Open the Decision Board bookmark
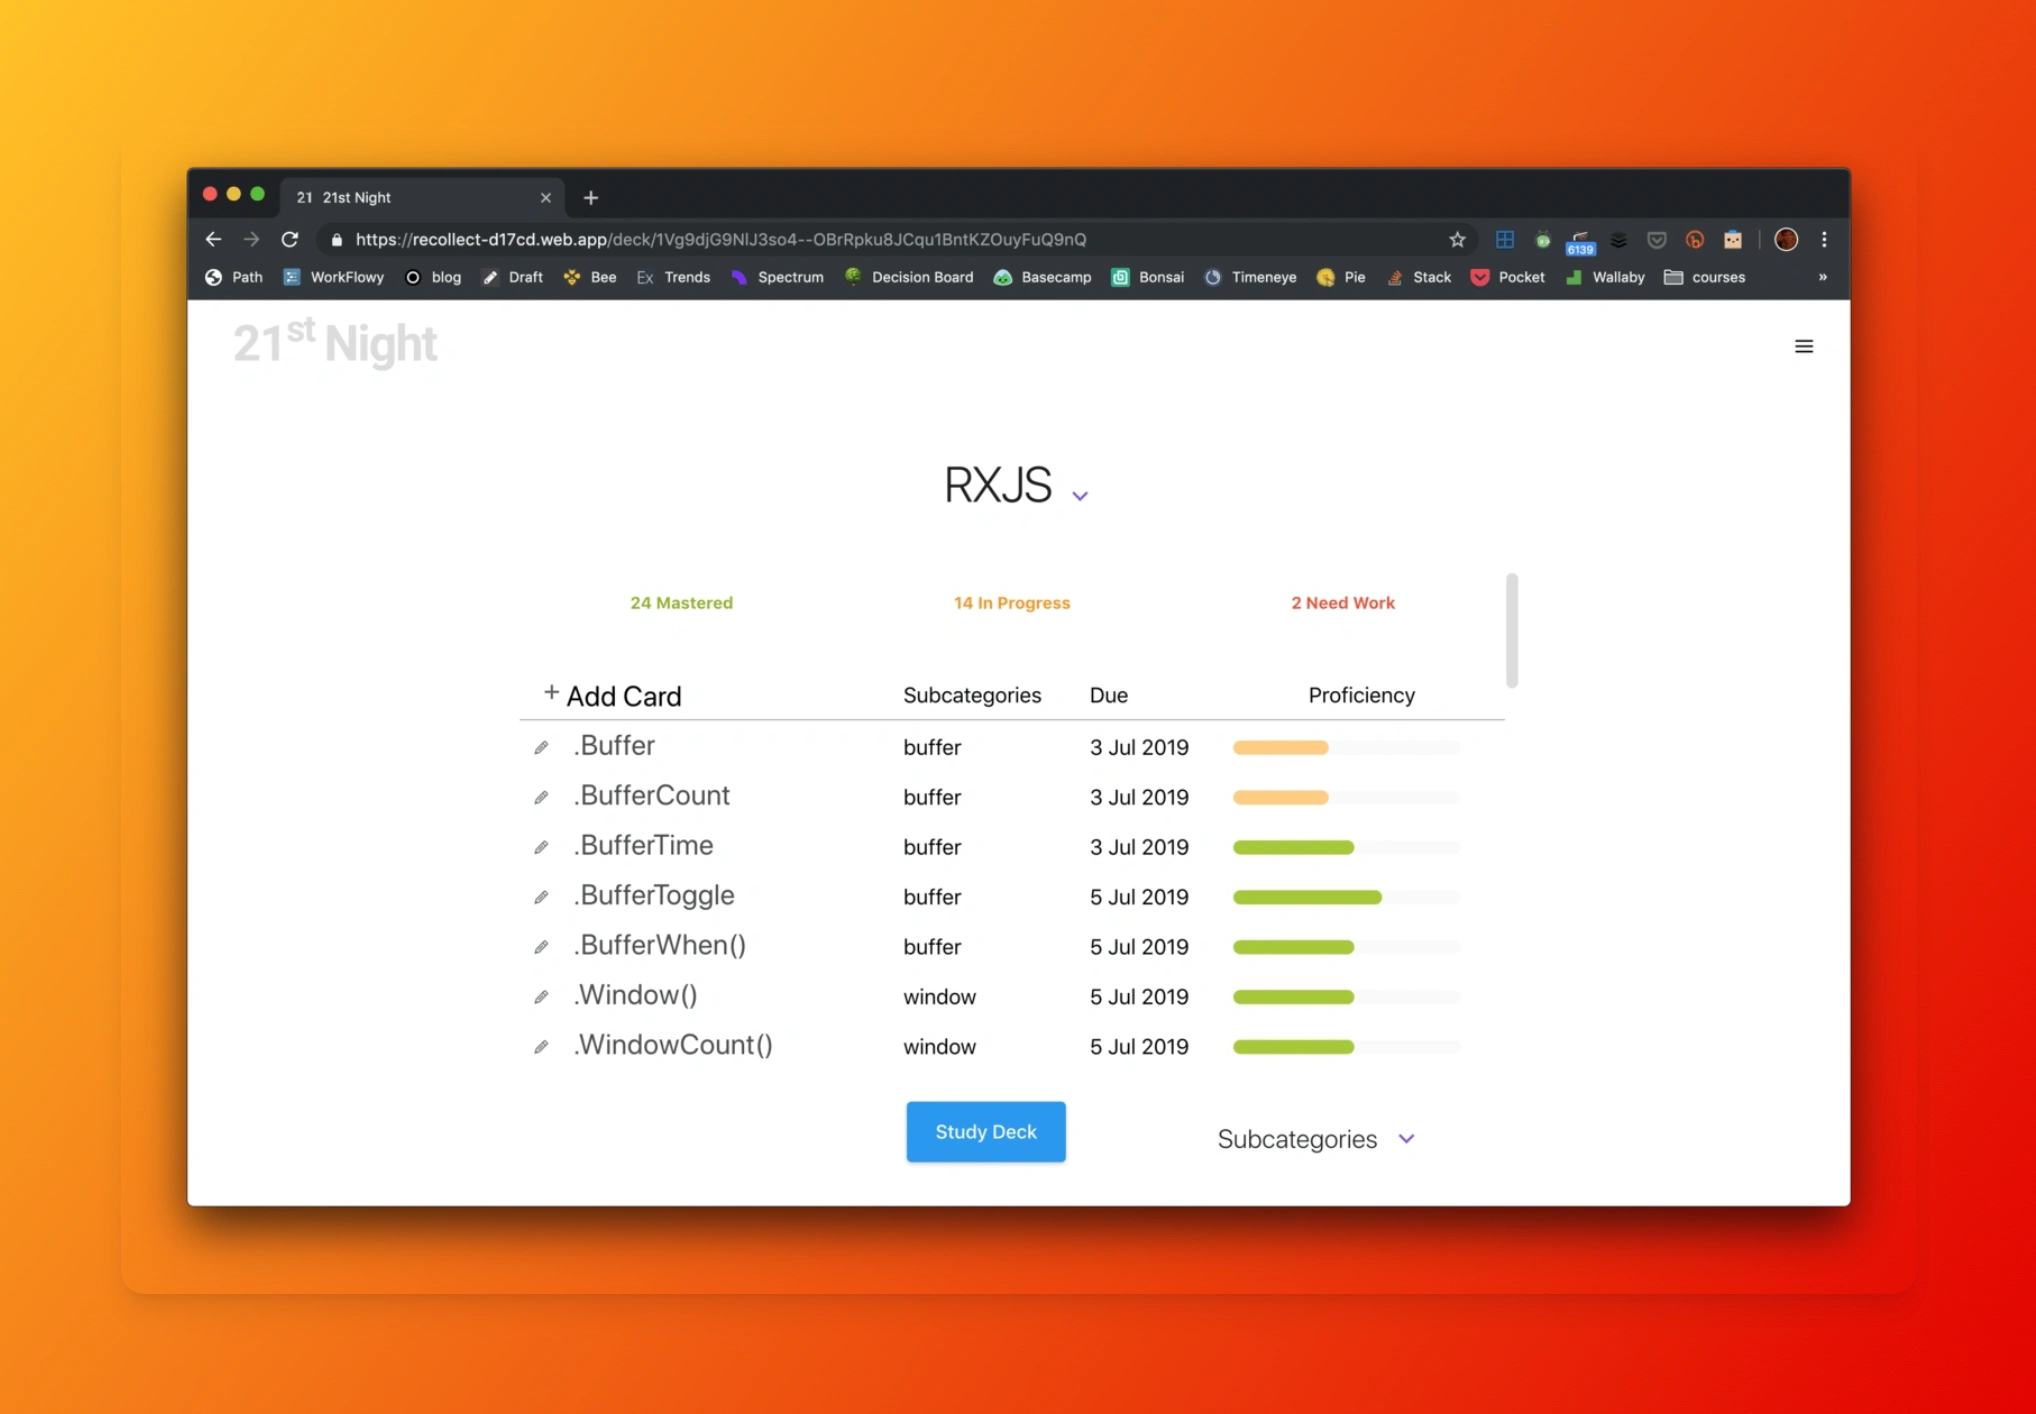 click(x=909, y=277)
